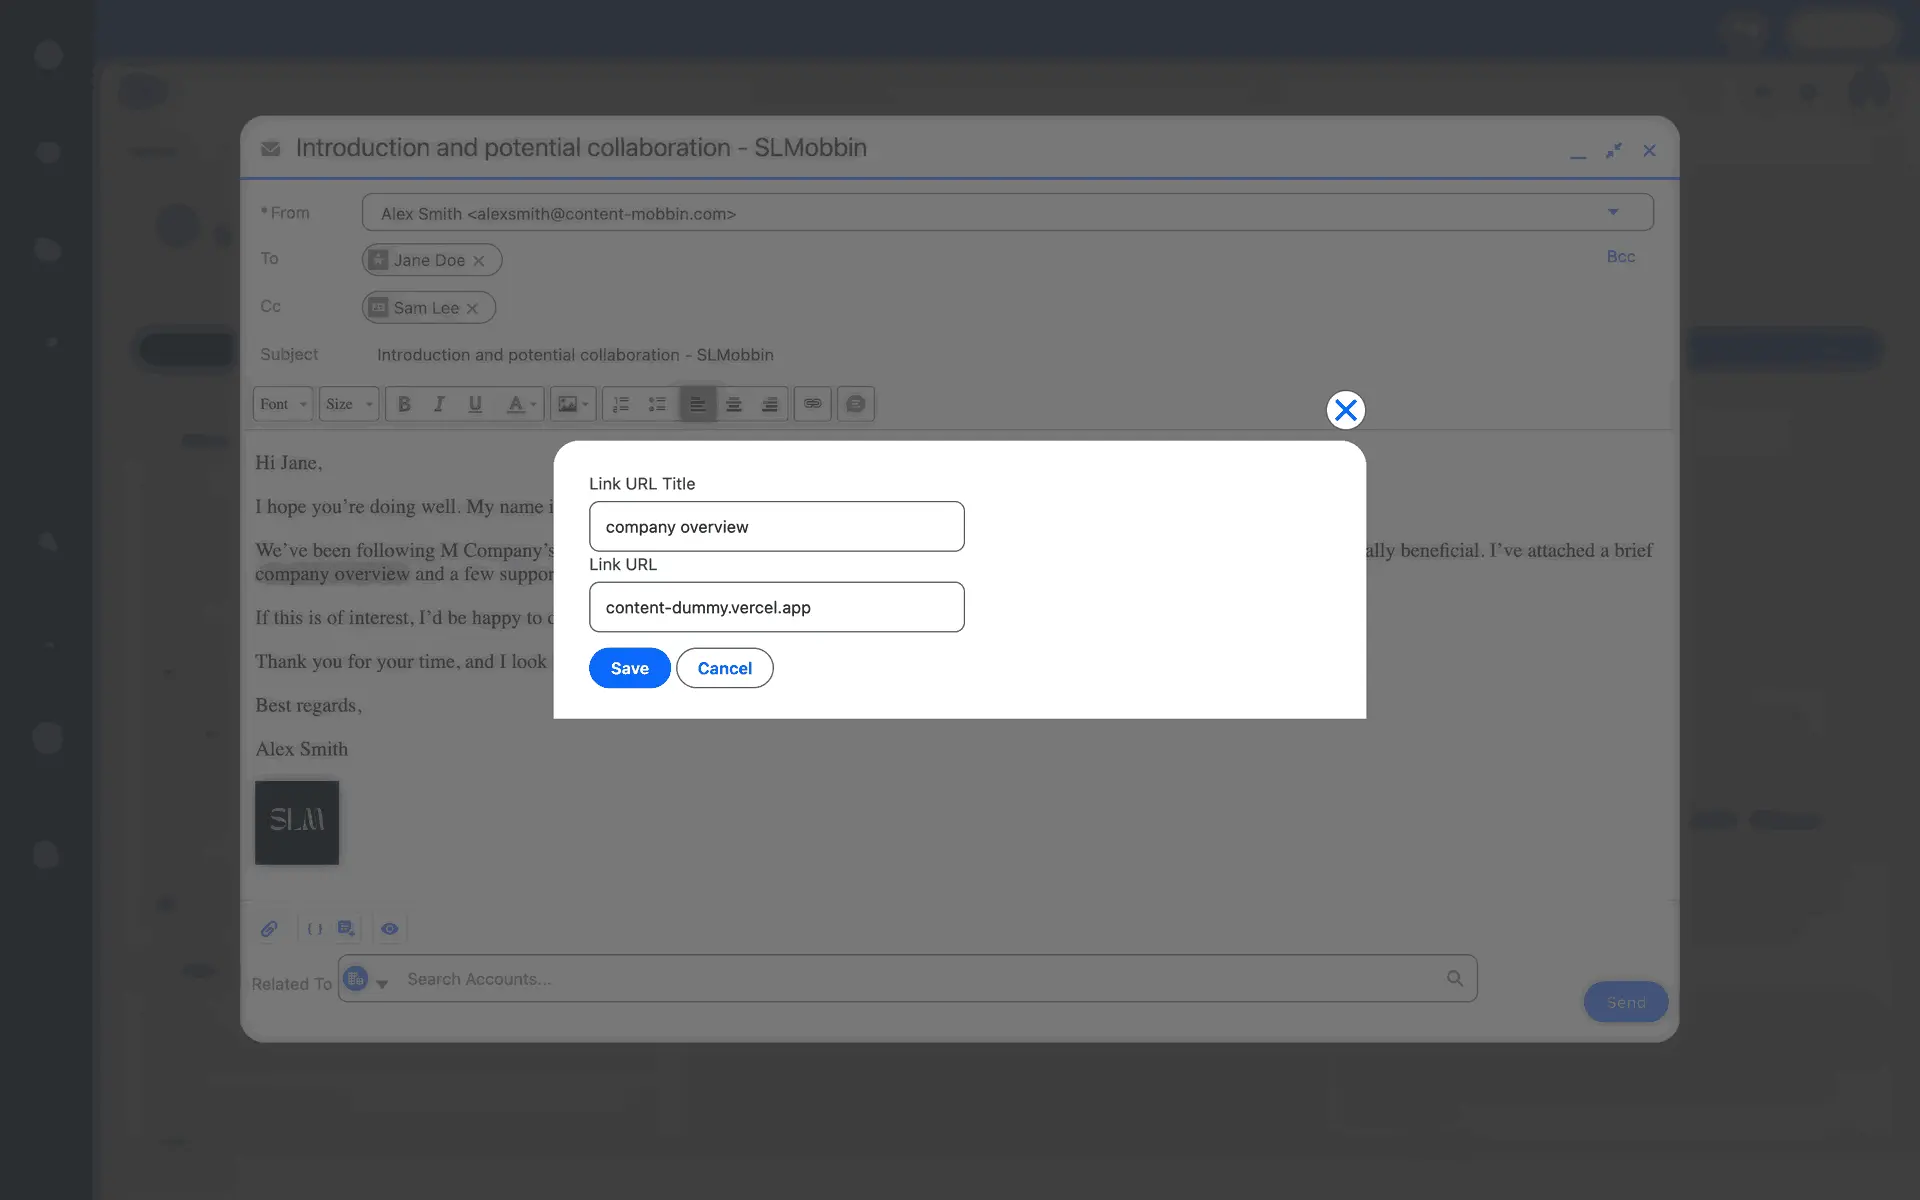1920x1200 pixels.
Task: Click the Link URL input field
Action: [x=776, y=607]
